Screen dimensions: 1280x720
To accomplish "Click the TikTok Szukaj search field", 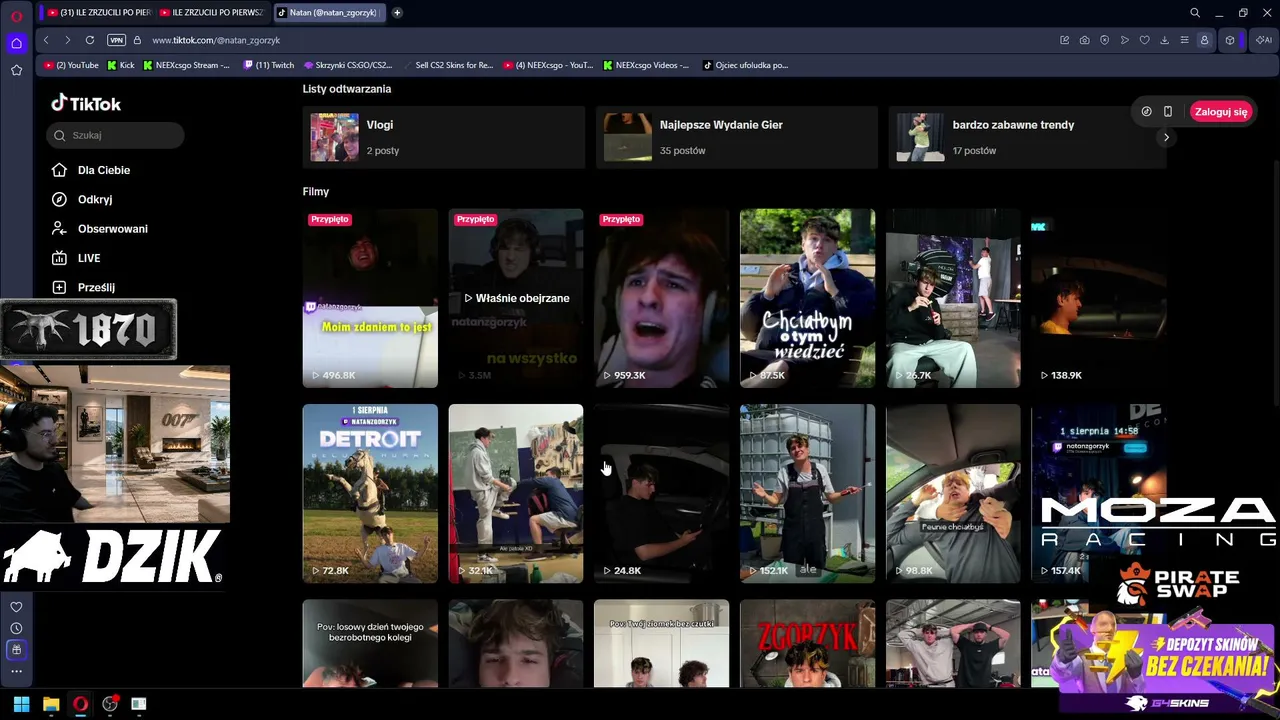I will [115, 135].
